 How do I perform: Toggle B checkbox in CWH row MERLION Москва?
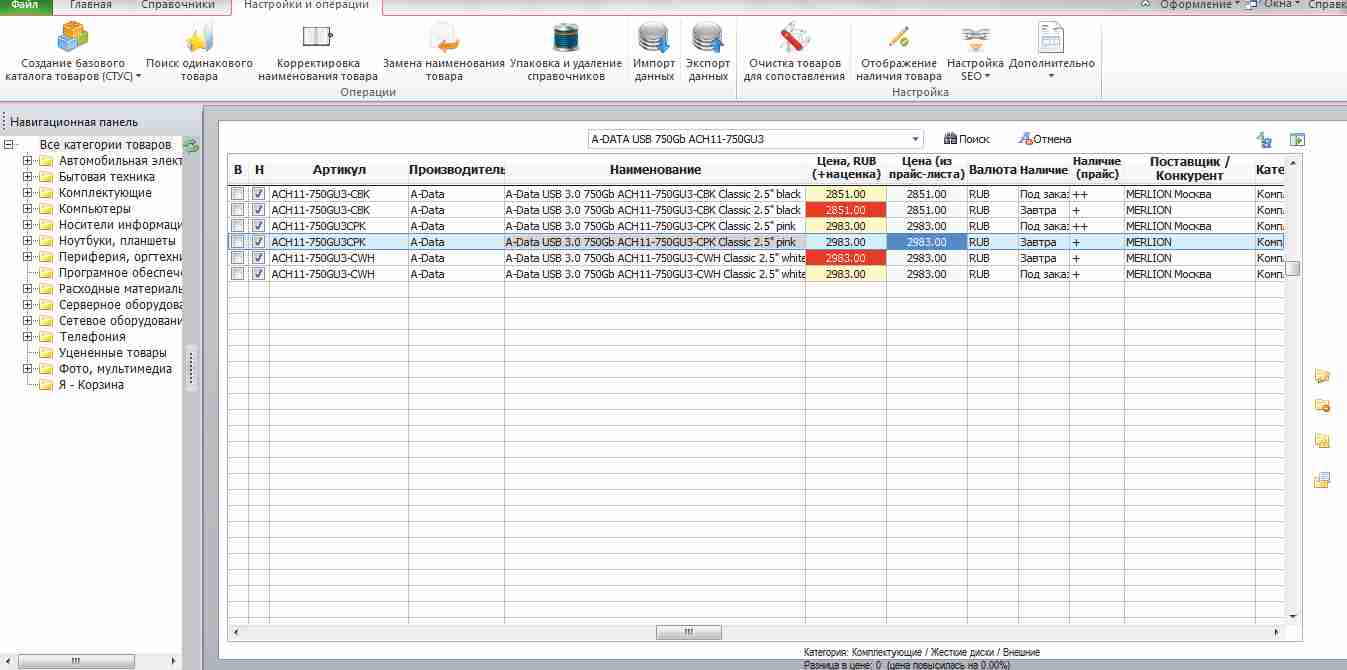(x=237, y=274)
